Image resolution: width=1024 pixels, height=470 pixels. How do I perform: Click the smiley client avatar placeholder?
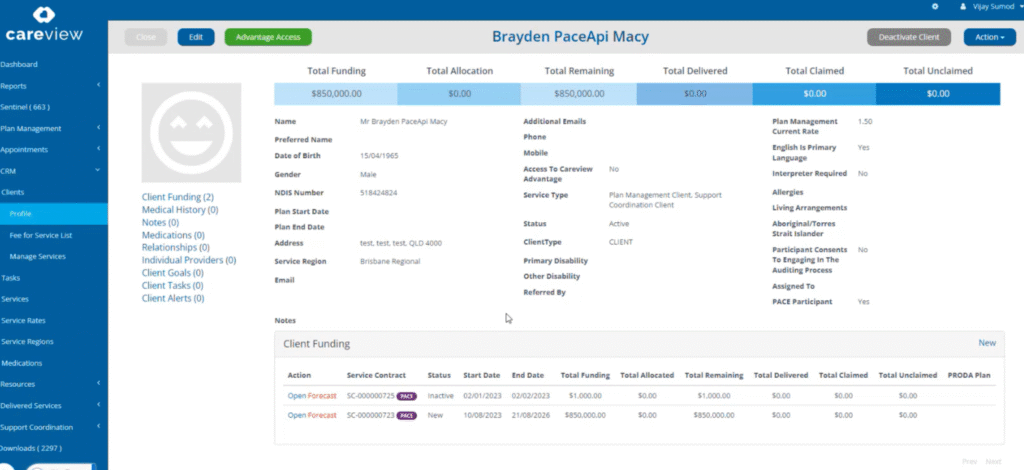click(191, 132)
